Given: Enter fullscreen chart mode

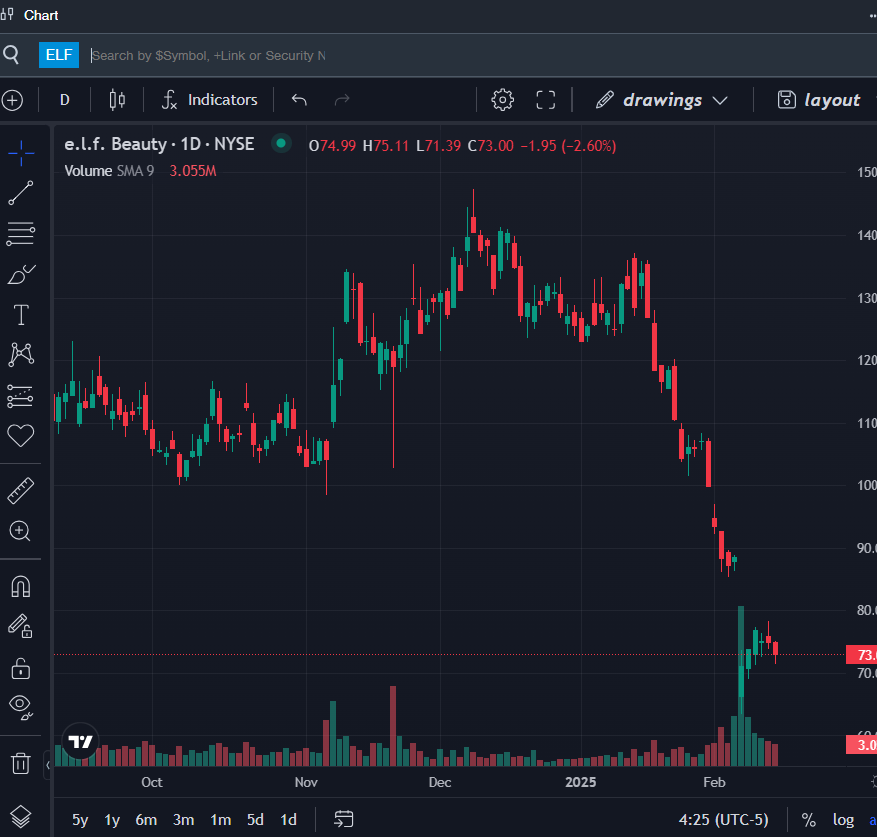Looking at the screenshot, I should [545, 100].
